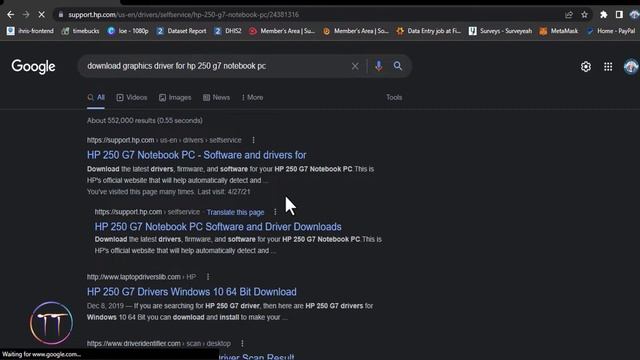This screenshot has width=640, height=360.
Task: Open options menu for laptopdriverslib.com result
Action: coord(208,277)
